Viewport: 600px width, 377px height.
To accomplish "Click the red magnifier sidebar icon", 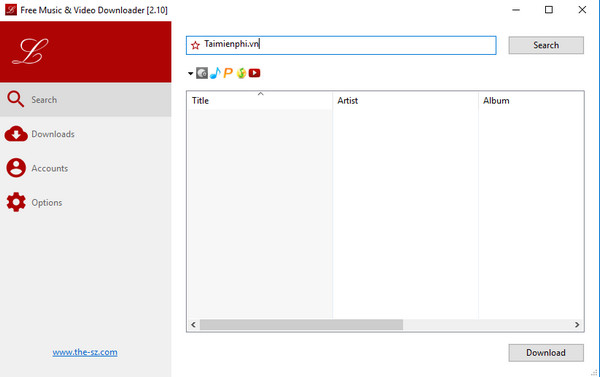I will click(16, 99).
